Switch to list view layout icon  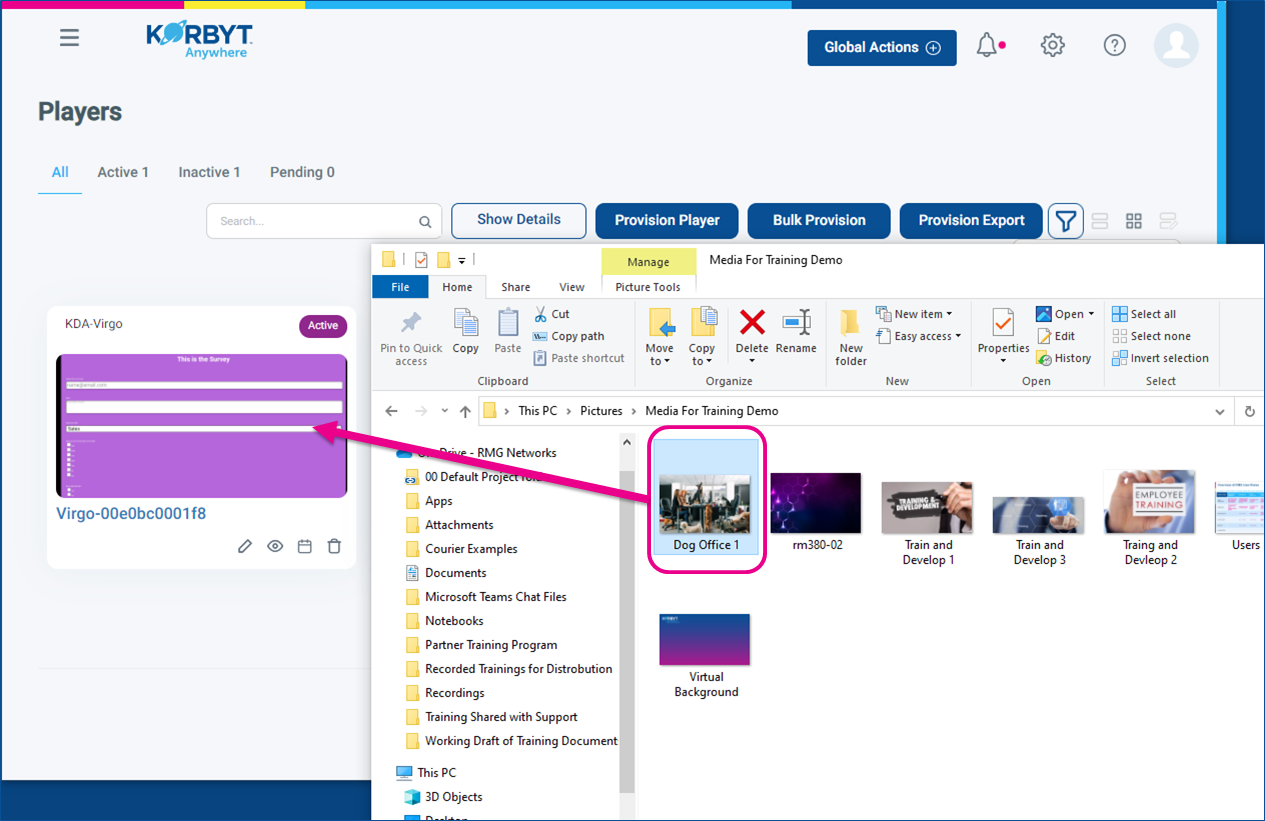(x=1100, y=221)
